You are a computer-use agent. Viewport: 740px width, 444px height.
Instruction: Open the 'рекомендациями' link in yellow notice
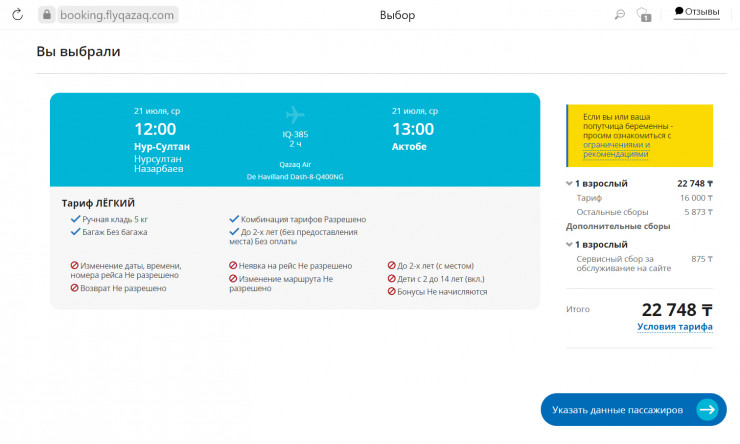(x=615, y=154)
